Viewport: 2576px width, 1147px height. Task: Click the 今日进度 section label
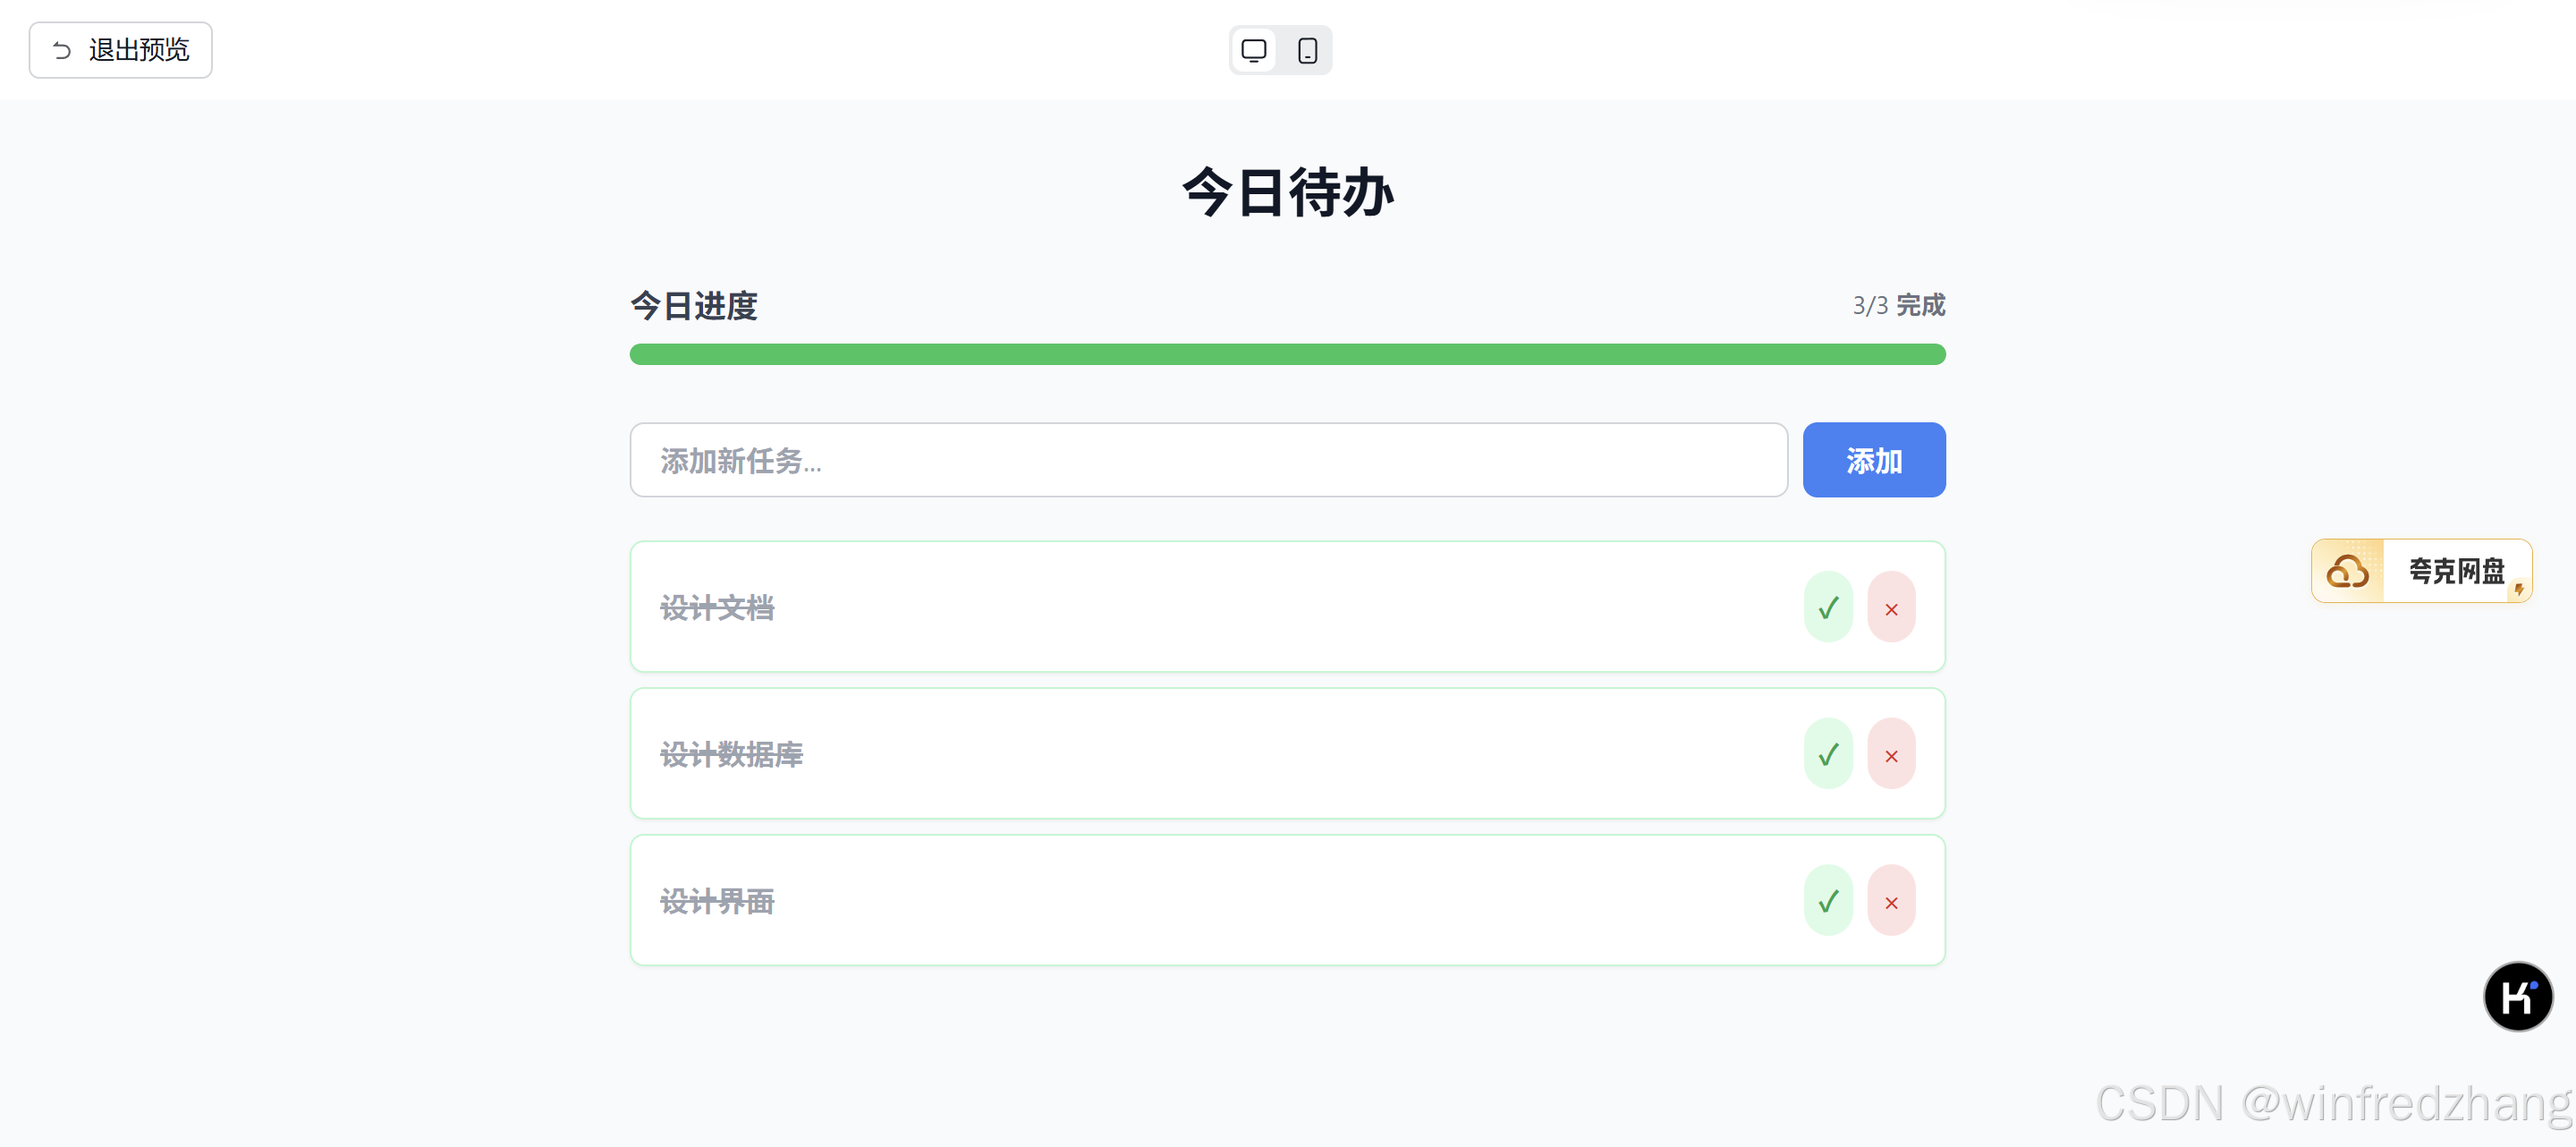(694, 306)
